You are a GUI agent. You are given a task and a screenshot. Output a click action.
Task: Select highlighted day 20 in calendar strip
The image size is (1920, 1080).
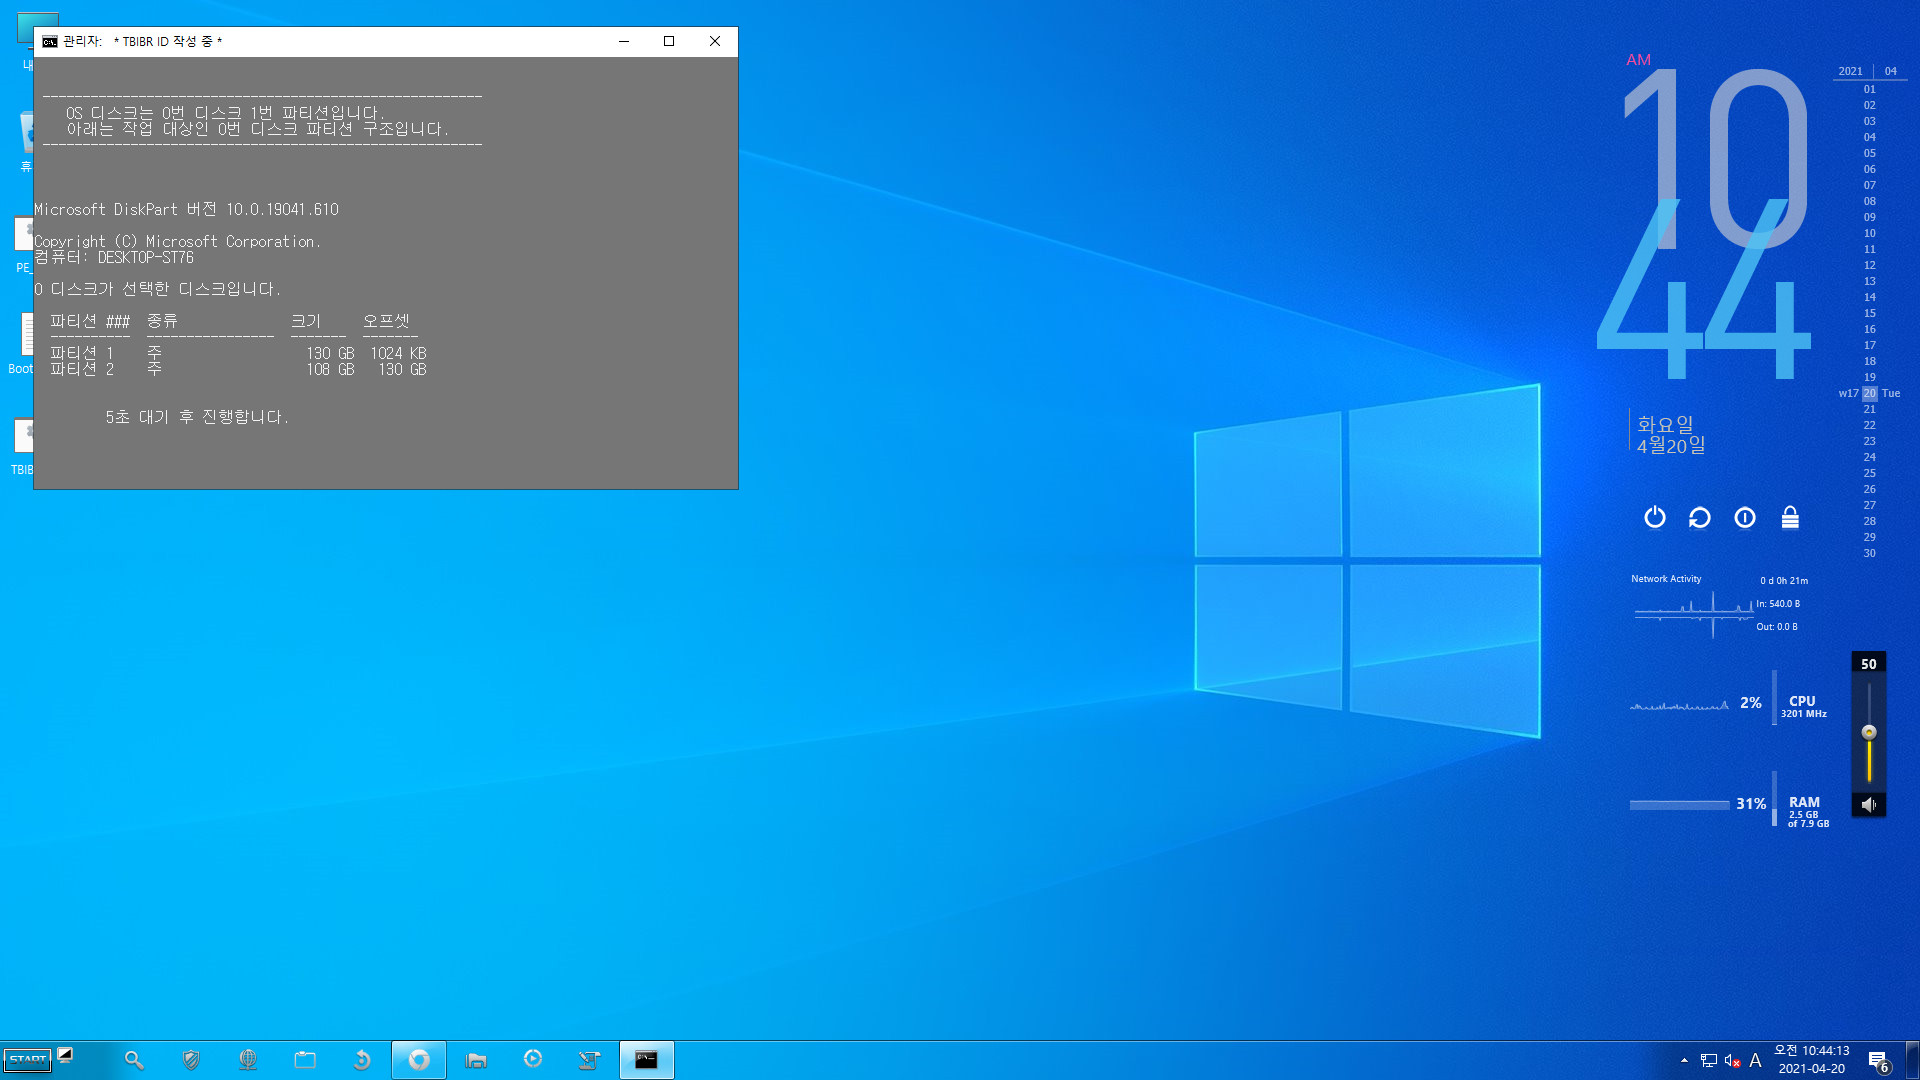pyautogui.click(x=1869, y=393)
